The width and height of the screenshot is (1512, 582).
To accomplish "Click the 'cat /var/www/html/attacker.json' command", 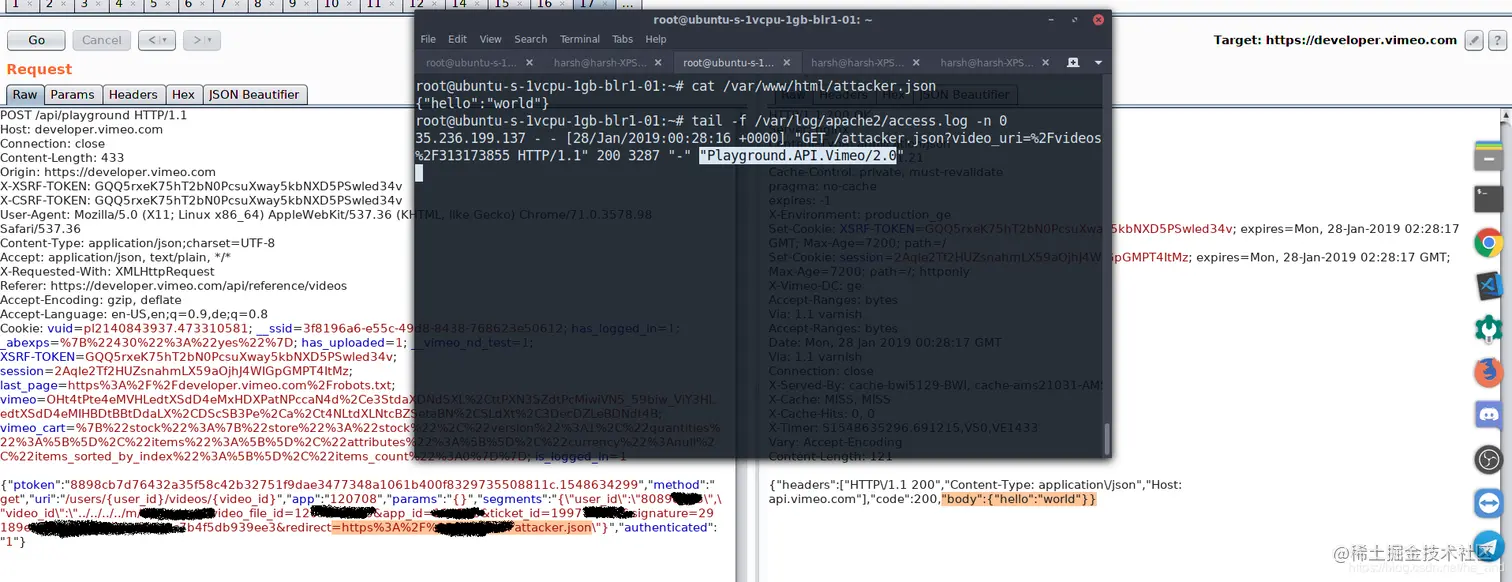I will click(814, 86).
